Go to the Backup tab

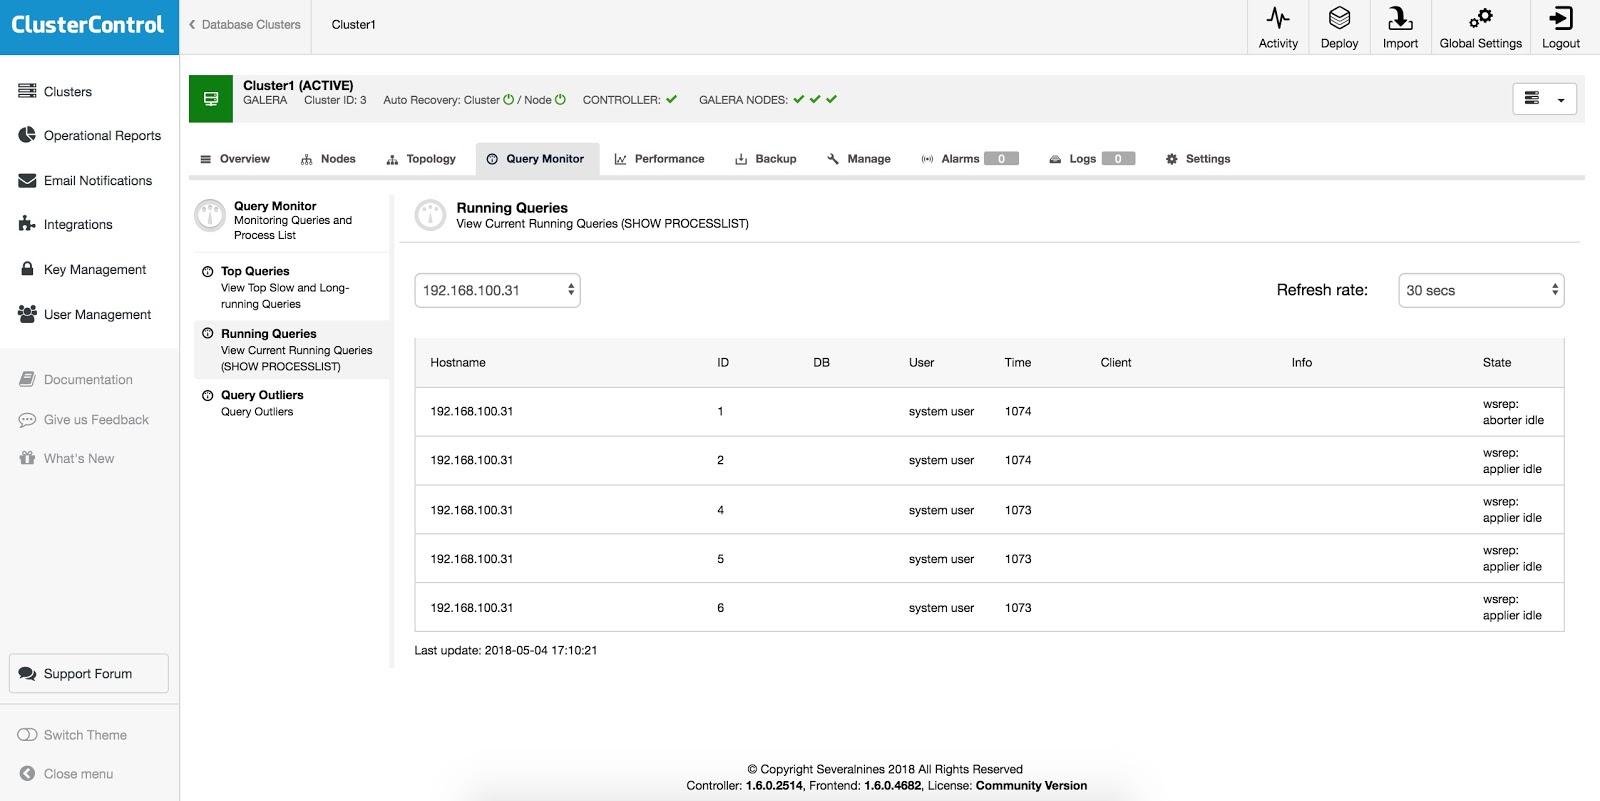click(x=766, y=159)
